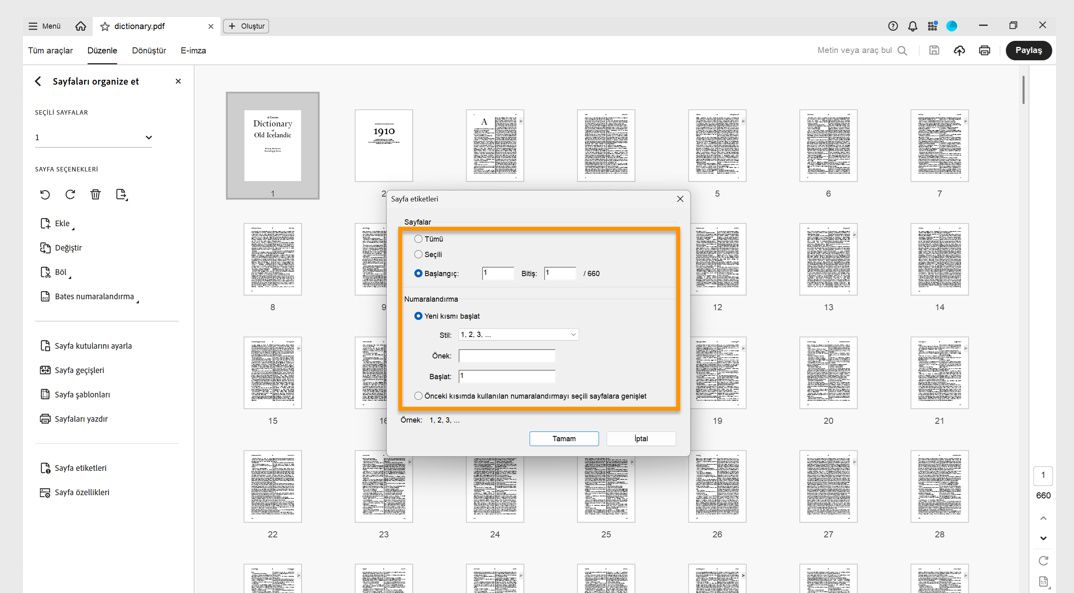Viewport: 1074px width, 593px height.
Task: Go to next page down arrow
Action: 1043,538
